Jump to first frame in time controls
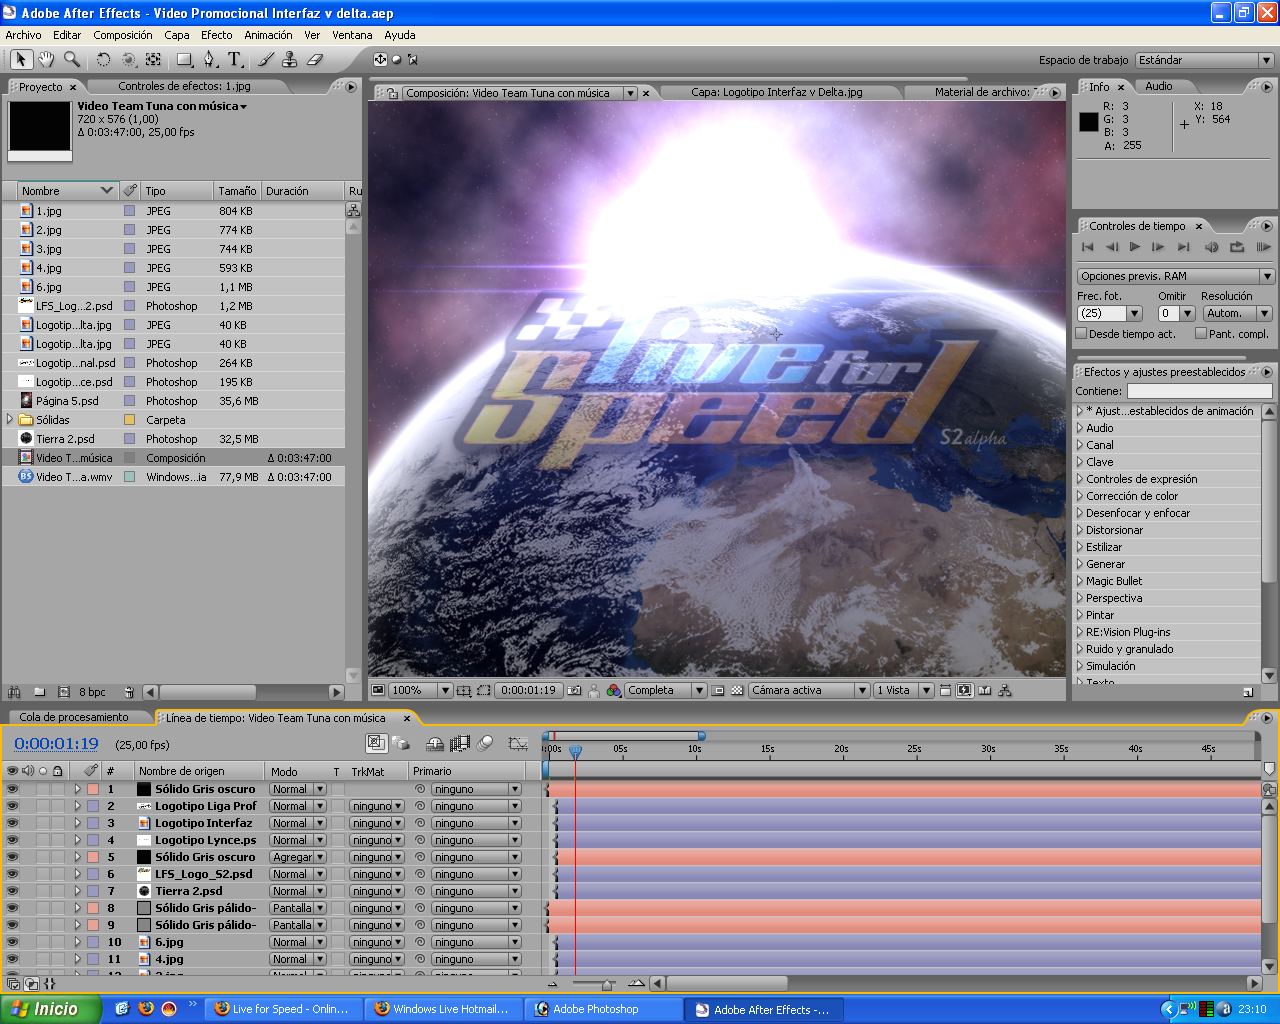 pos(1088,247)
